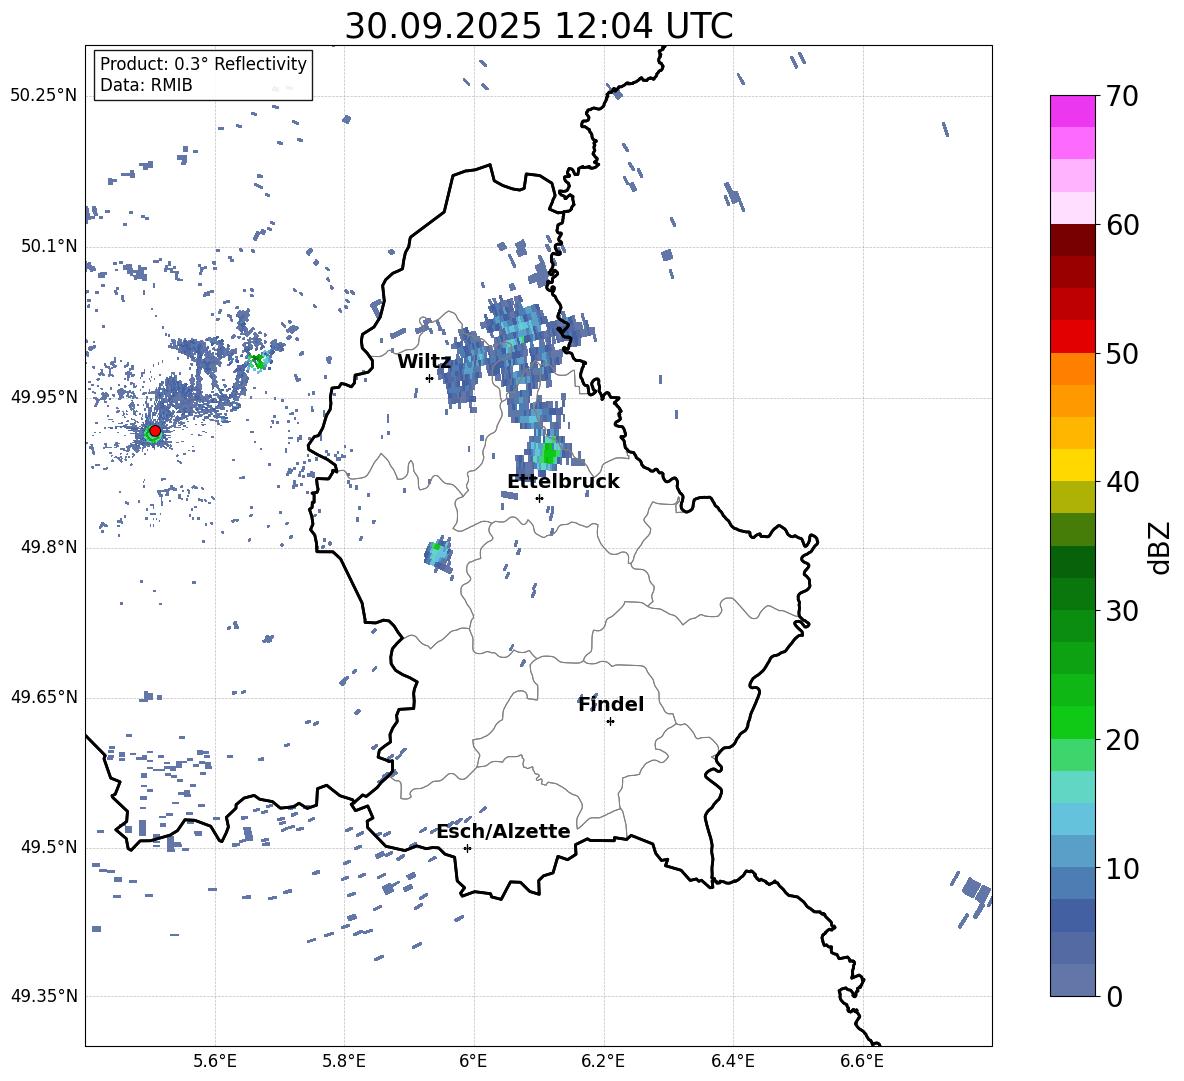Screen dimensions: 1184x1081
Task: Click the green echo core north of Ettelbruck
Action: 547,452
